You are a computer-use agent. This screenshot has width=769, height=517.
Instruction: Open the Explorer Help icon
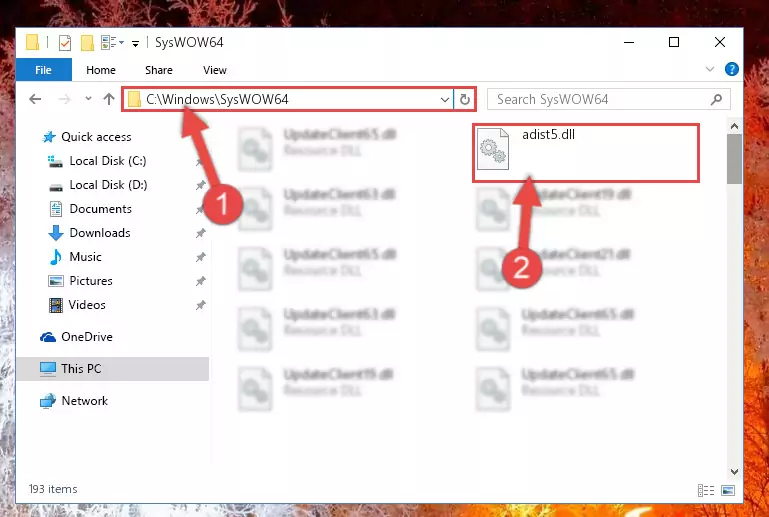731,69
